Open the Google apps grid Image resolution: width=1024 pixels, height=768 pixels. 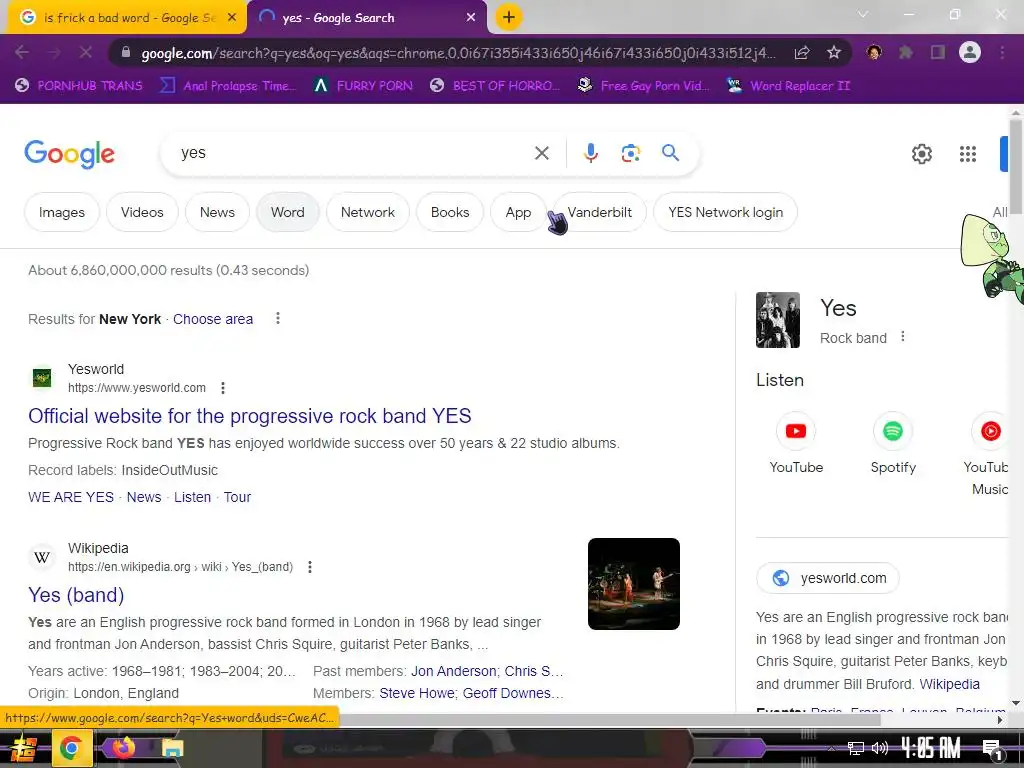pos(968,154)
